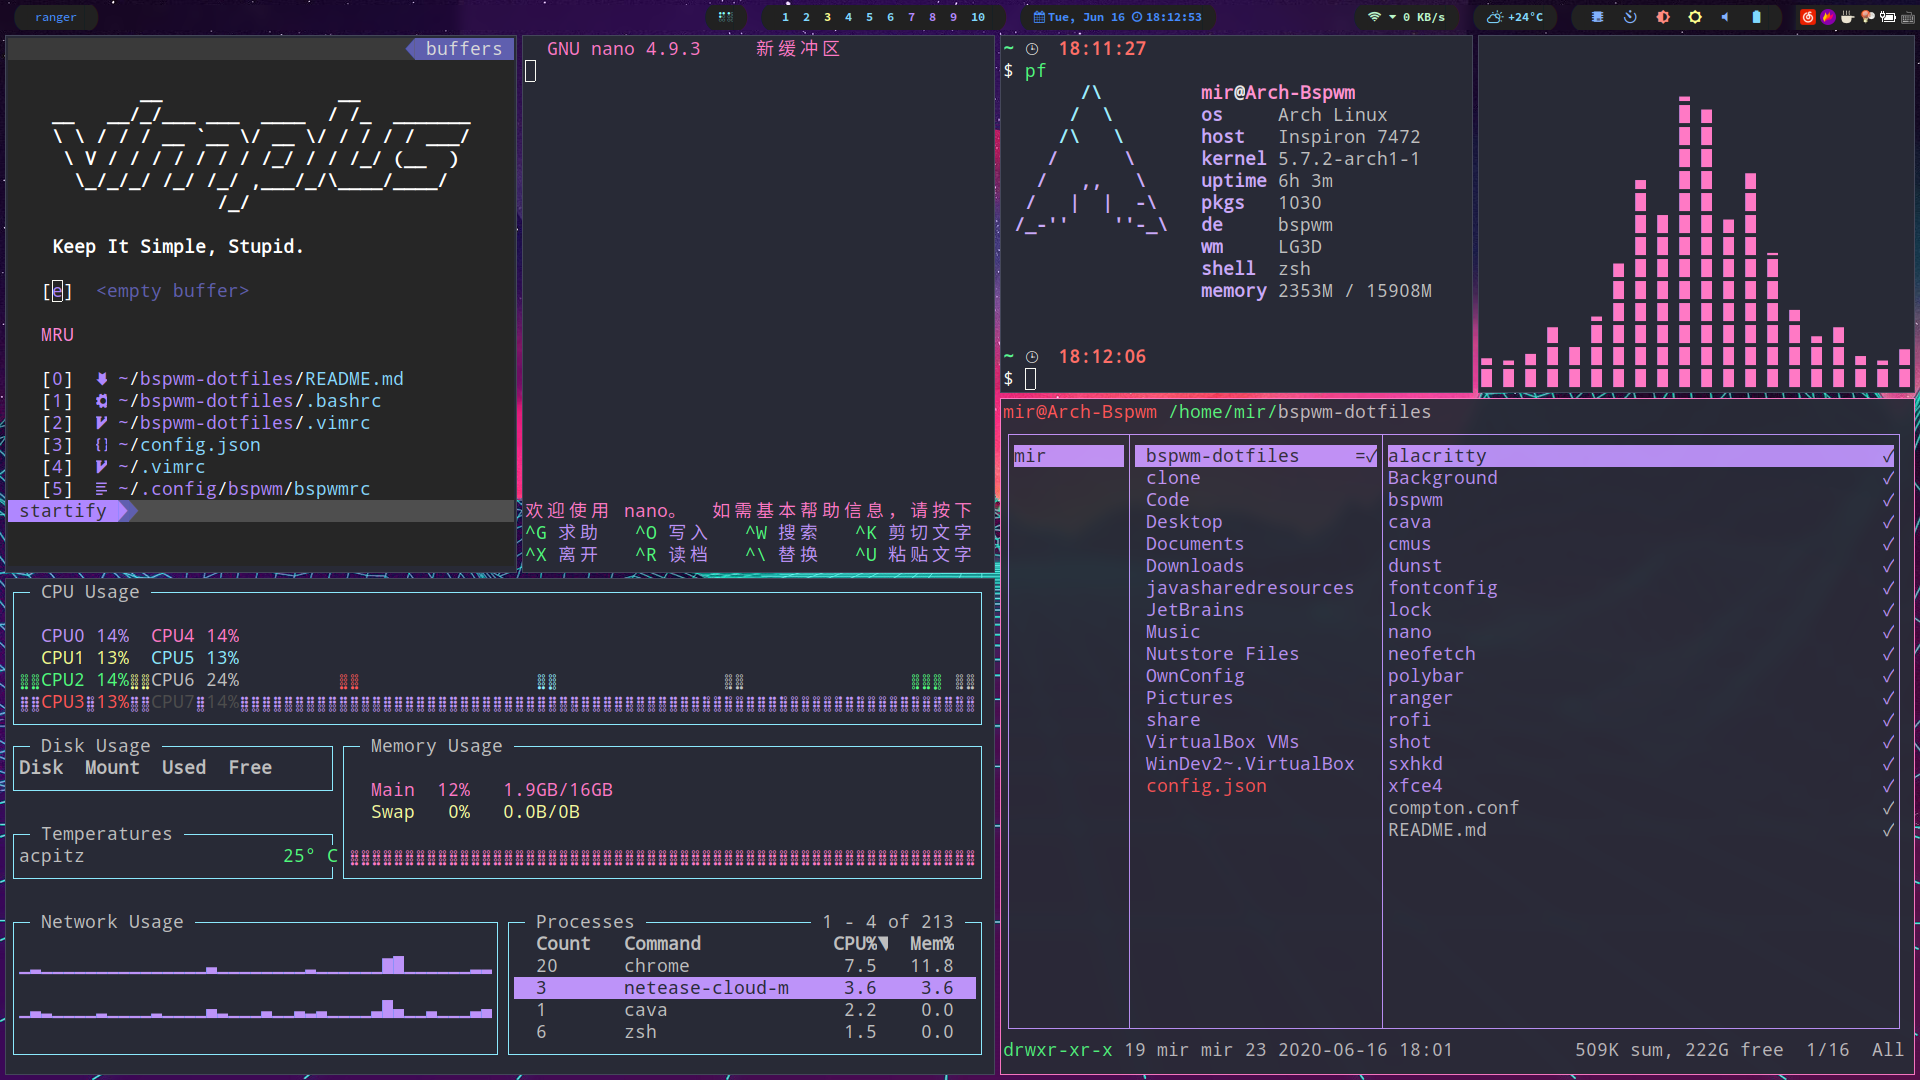Open ~/bspwm-dotfiles/README.md buffer

(258, 378)
